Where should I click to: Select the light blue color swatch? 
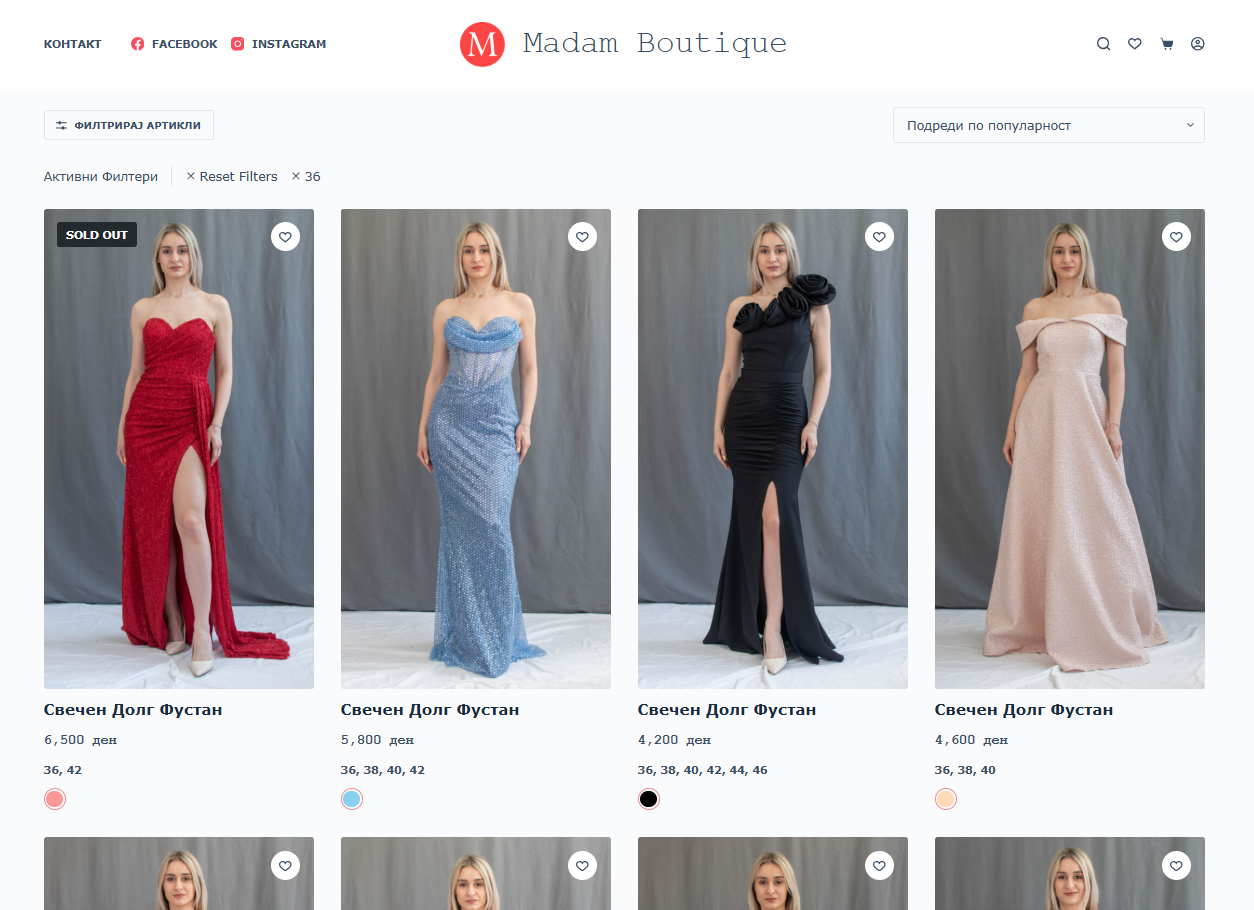click(352, 799)
